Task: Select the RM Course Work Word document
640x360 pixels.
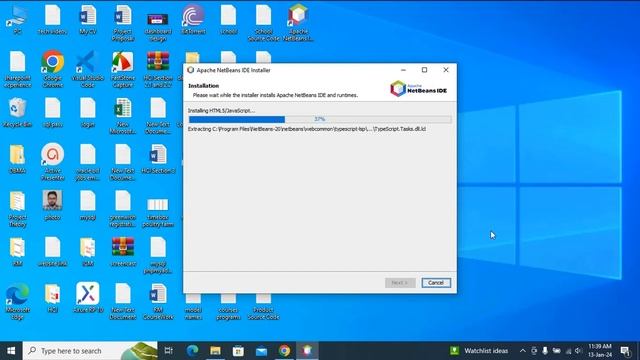Action: click(x=158, y=301)
